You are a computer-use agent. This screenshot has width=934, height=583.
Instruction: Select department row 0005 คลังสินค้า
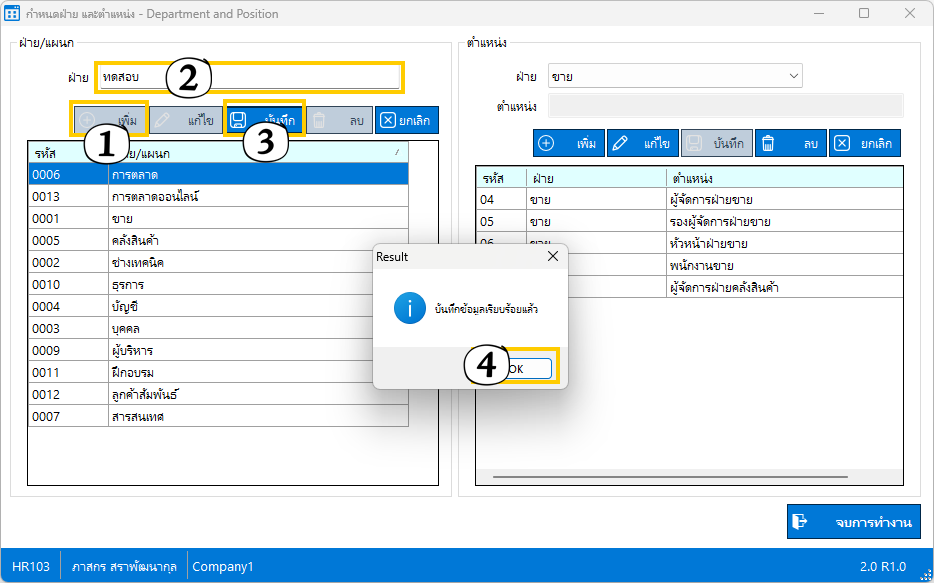[217, 241]
